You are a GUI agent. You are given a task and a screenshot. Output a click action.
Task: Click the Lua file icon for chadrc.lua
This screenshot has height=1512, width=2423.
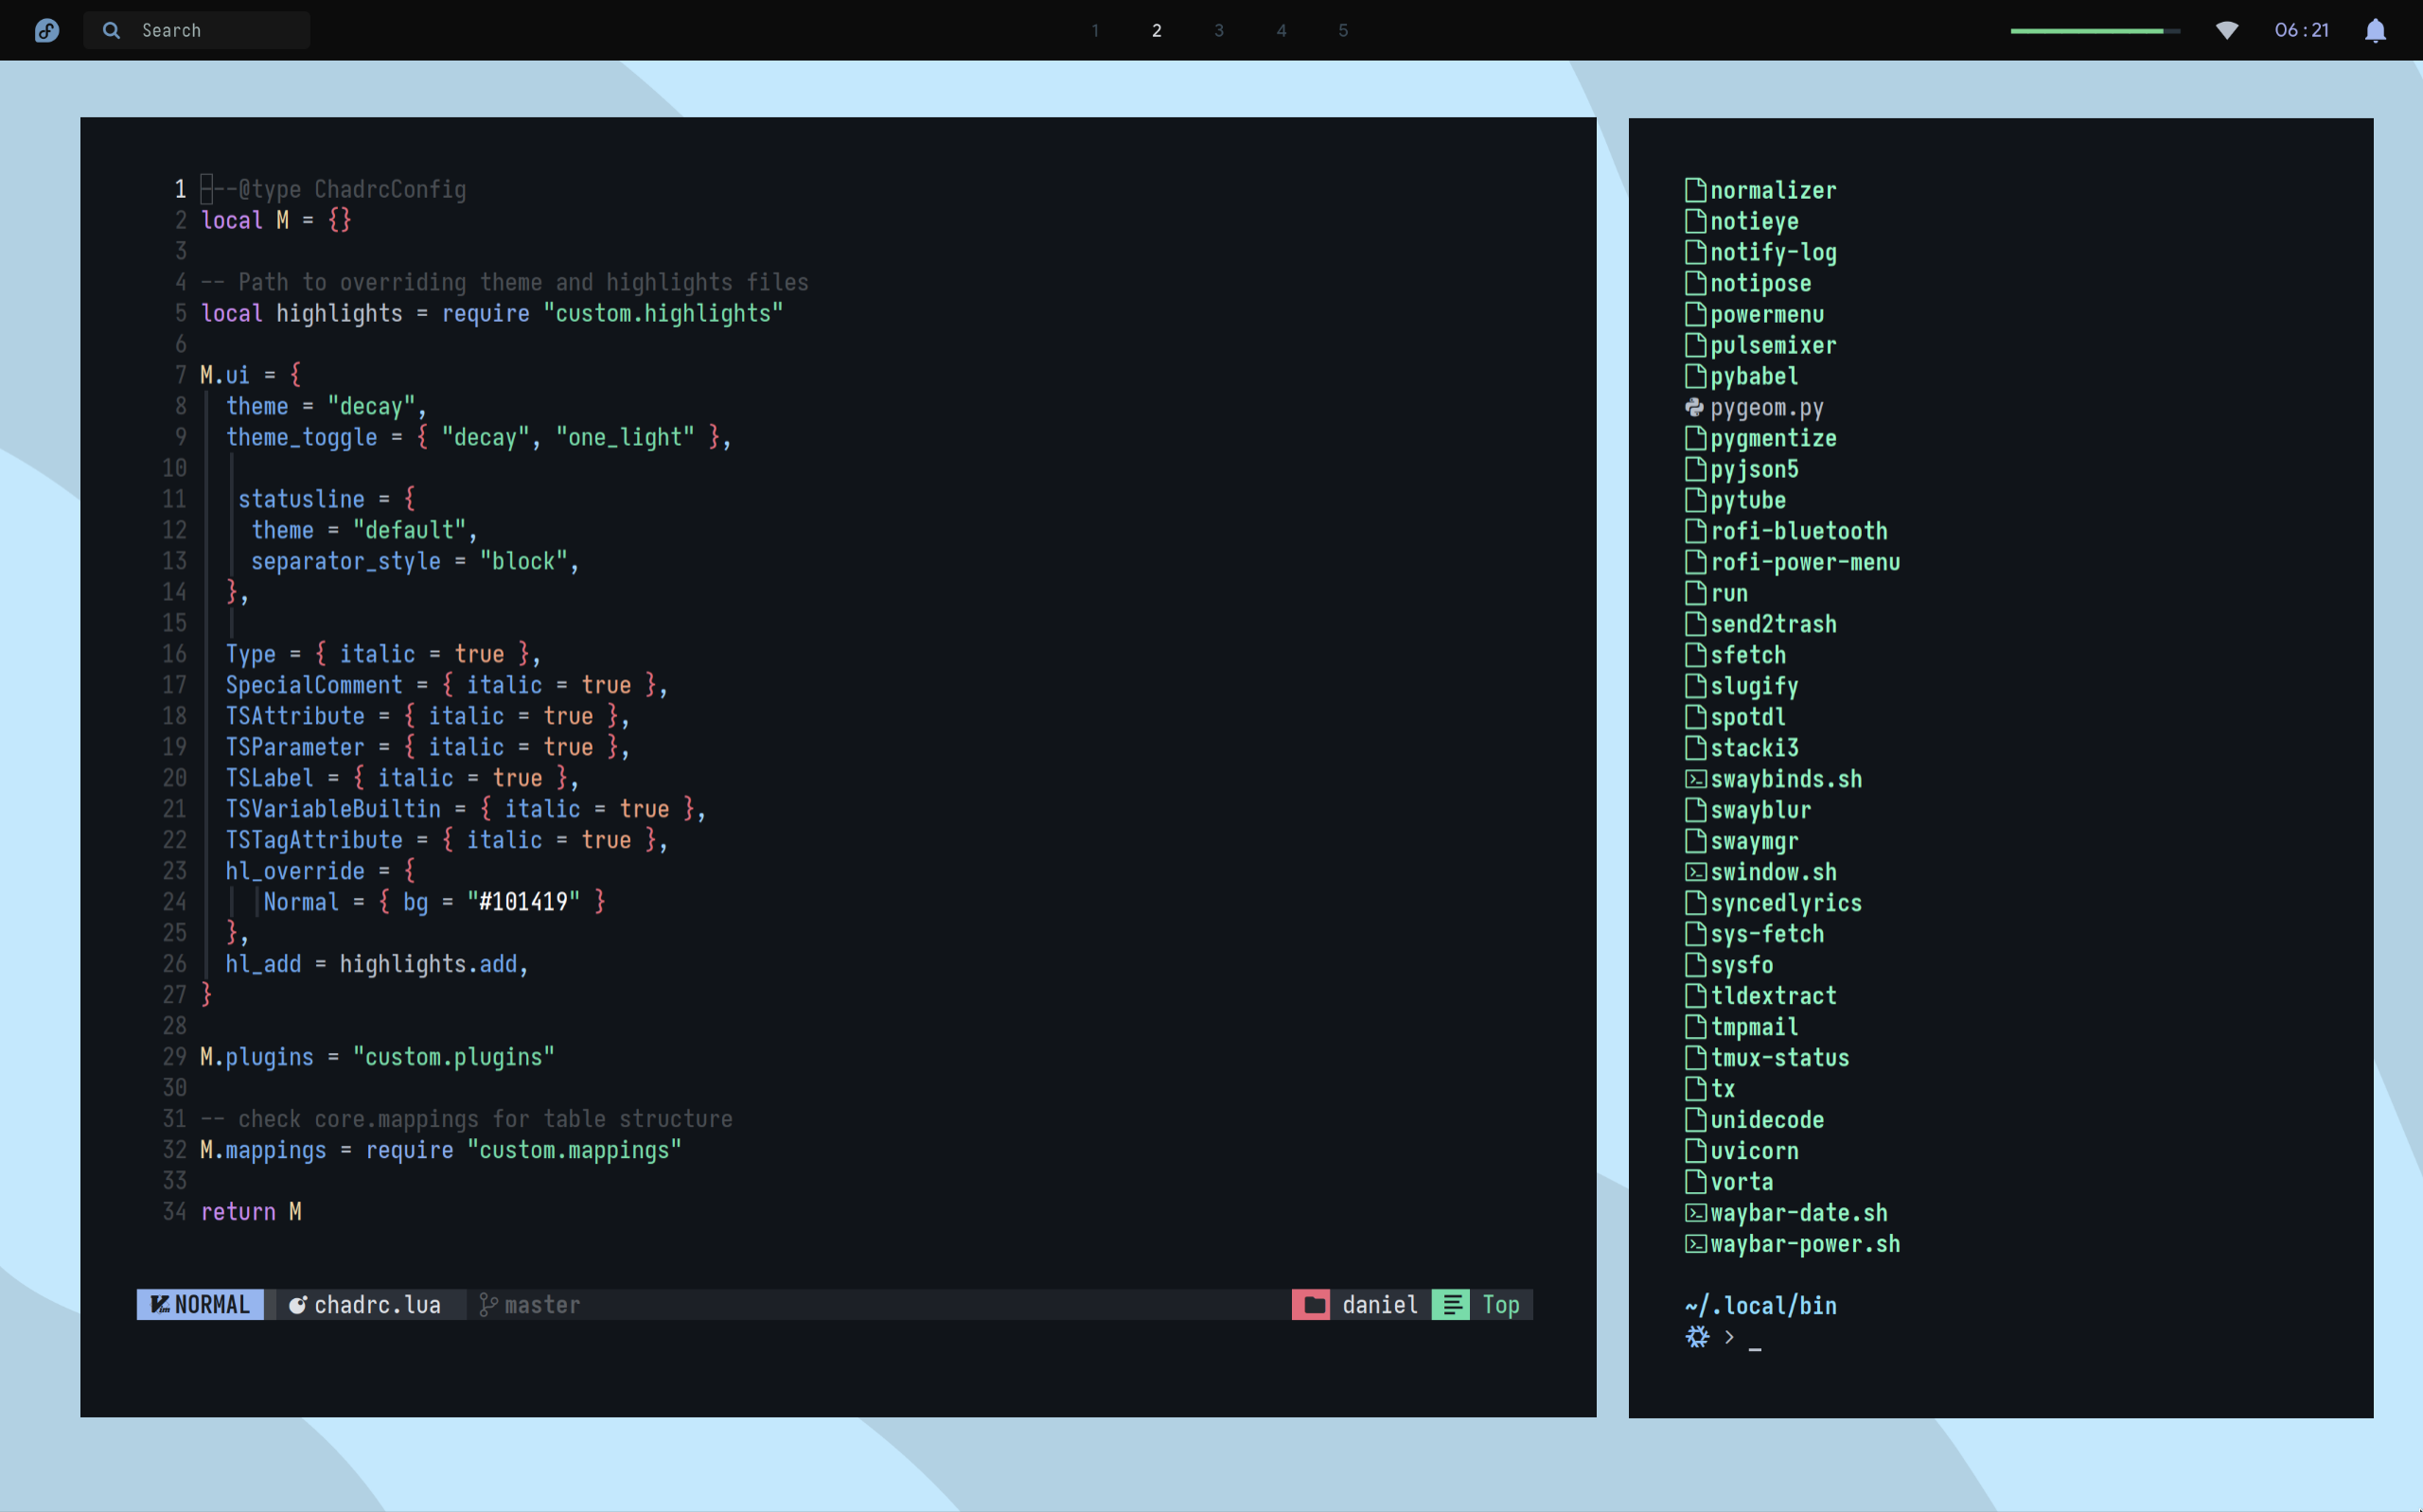(x=297, y=1304)
